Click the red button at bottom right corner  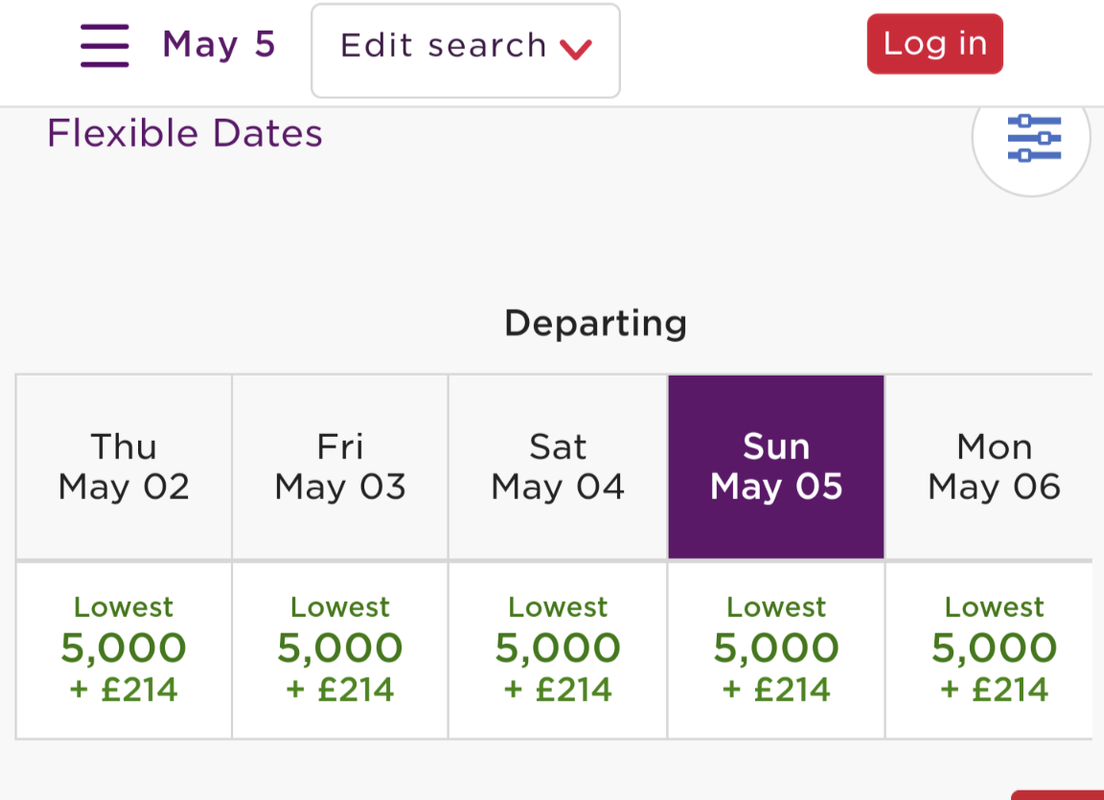click(1058, 795)
